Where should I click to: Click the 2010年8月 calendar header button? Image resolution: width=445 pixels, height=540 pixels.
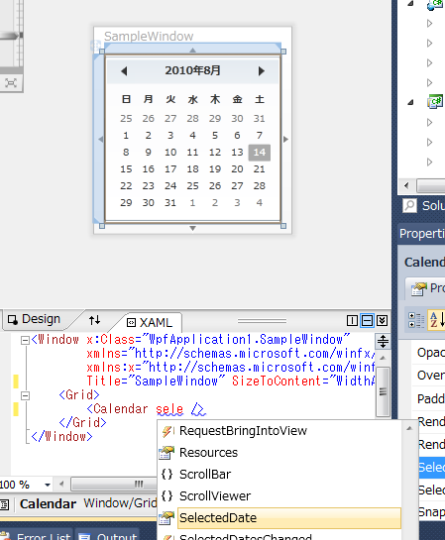pyautogui.click(x=193, y=70)
